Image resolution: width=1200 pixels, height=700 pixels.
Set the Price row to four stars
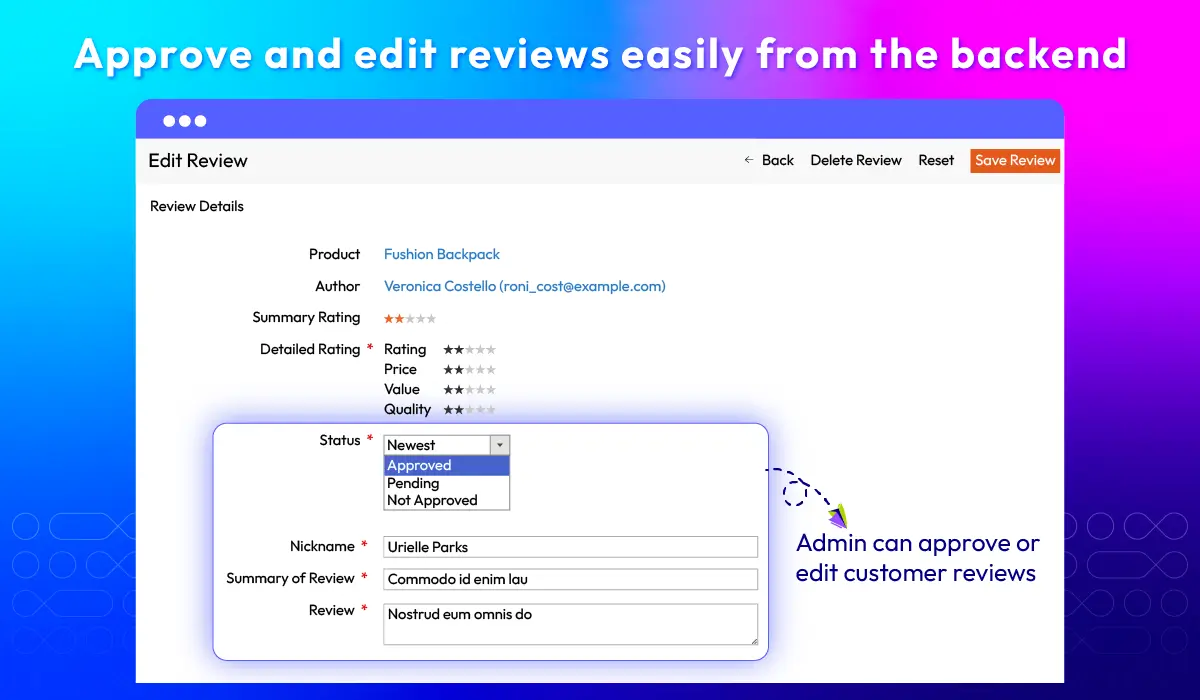(x=481, y=370)
